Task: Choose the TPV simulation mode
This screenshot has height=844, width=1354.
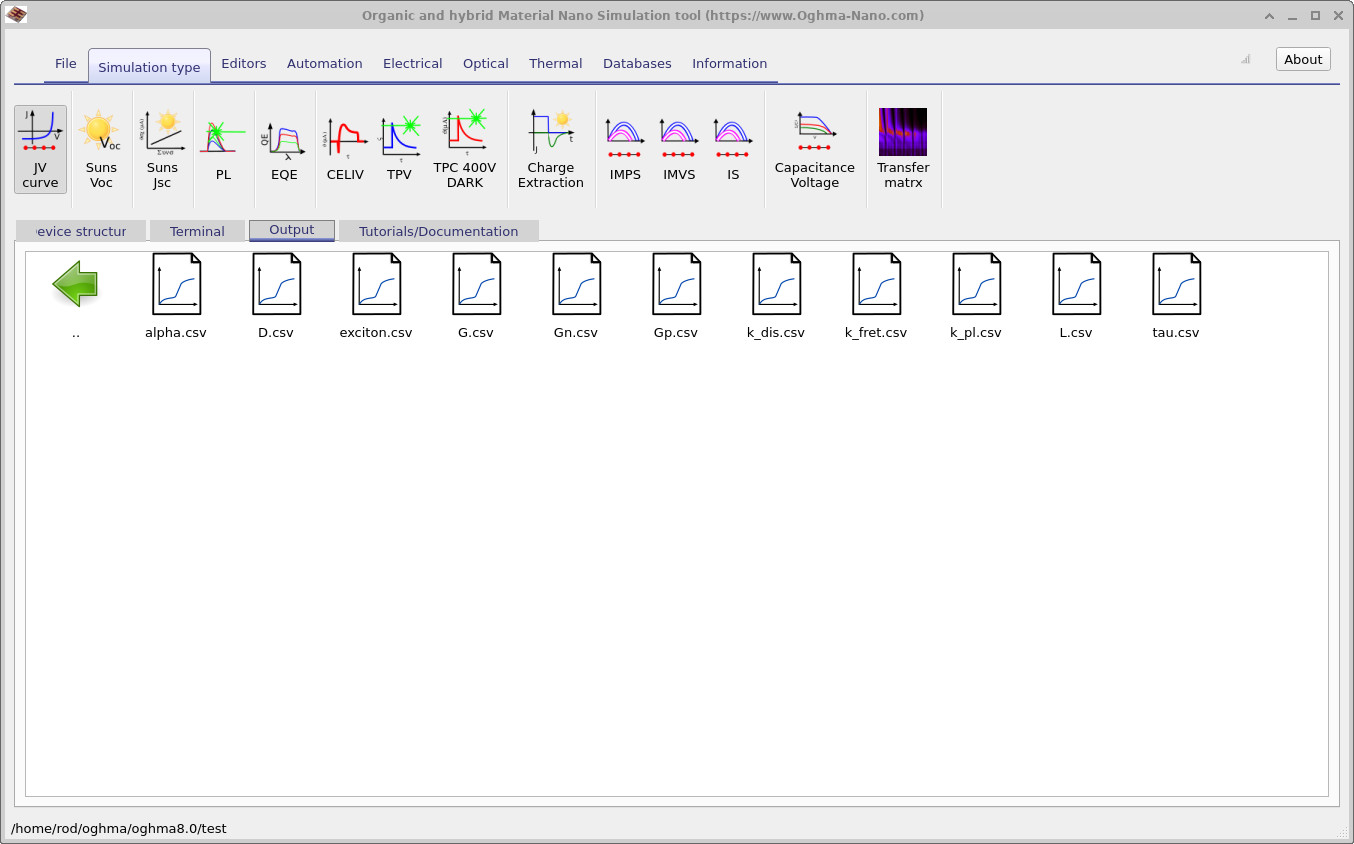Action: pyautogui.click(x=400, y=148)
